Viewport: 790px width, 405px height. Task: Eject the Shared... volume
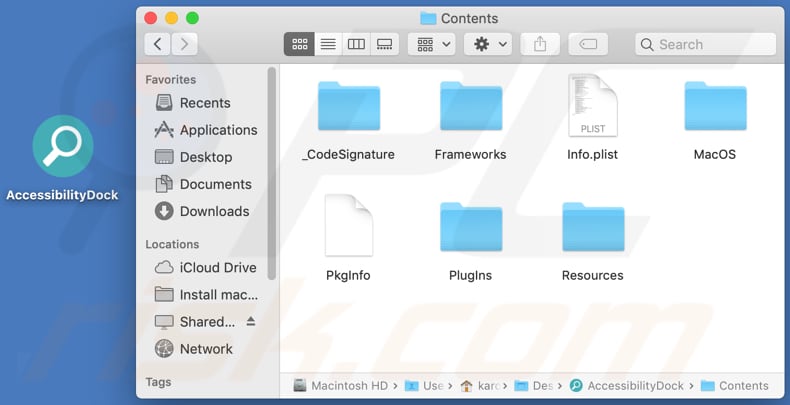click(x=251, y=321)
